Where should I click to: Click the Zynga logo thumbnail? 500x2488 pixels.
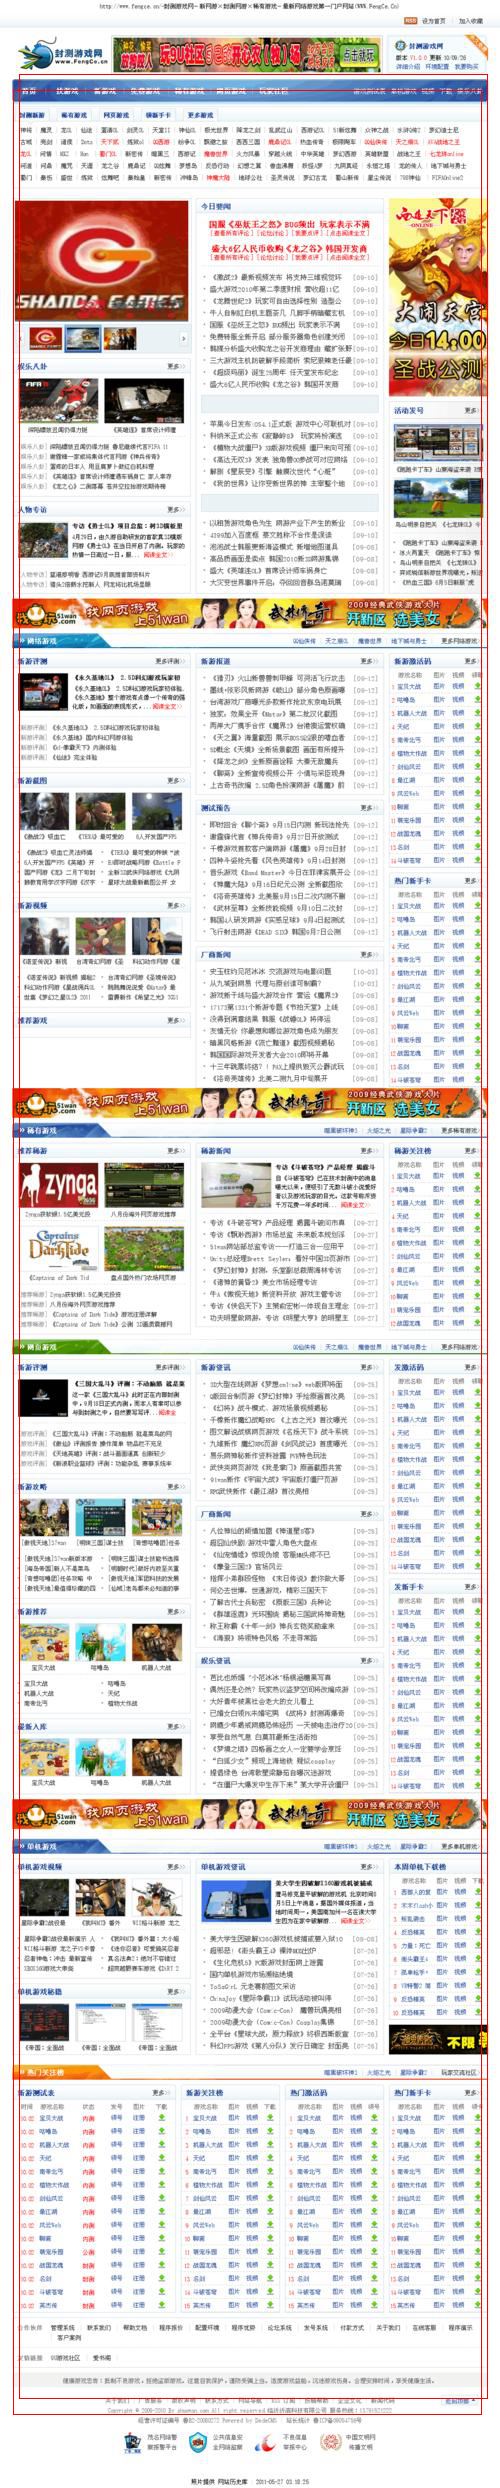pos(58,1184)
